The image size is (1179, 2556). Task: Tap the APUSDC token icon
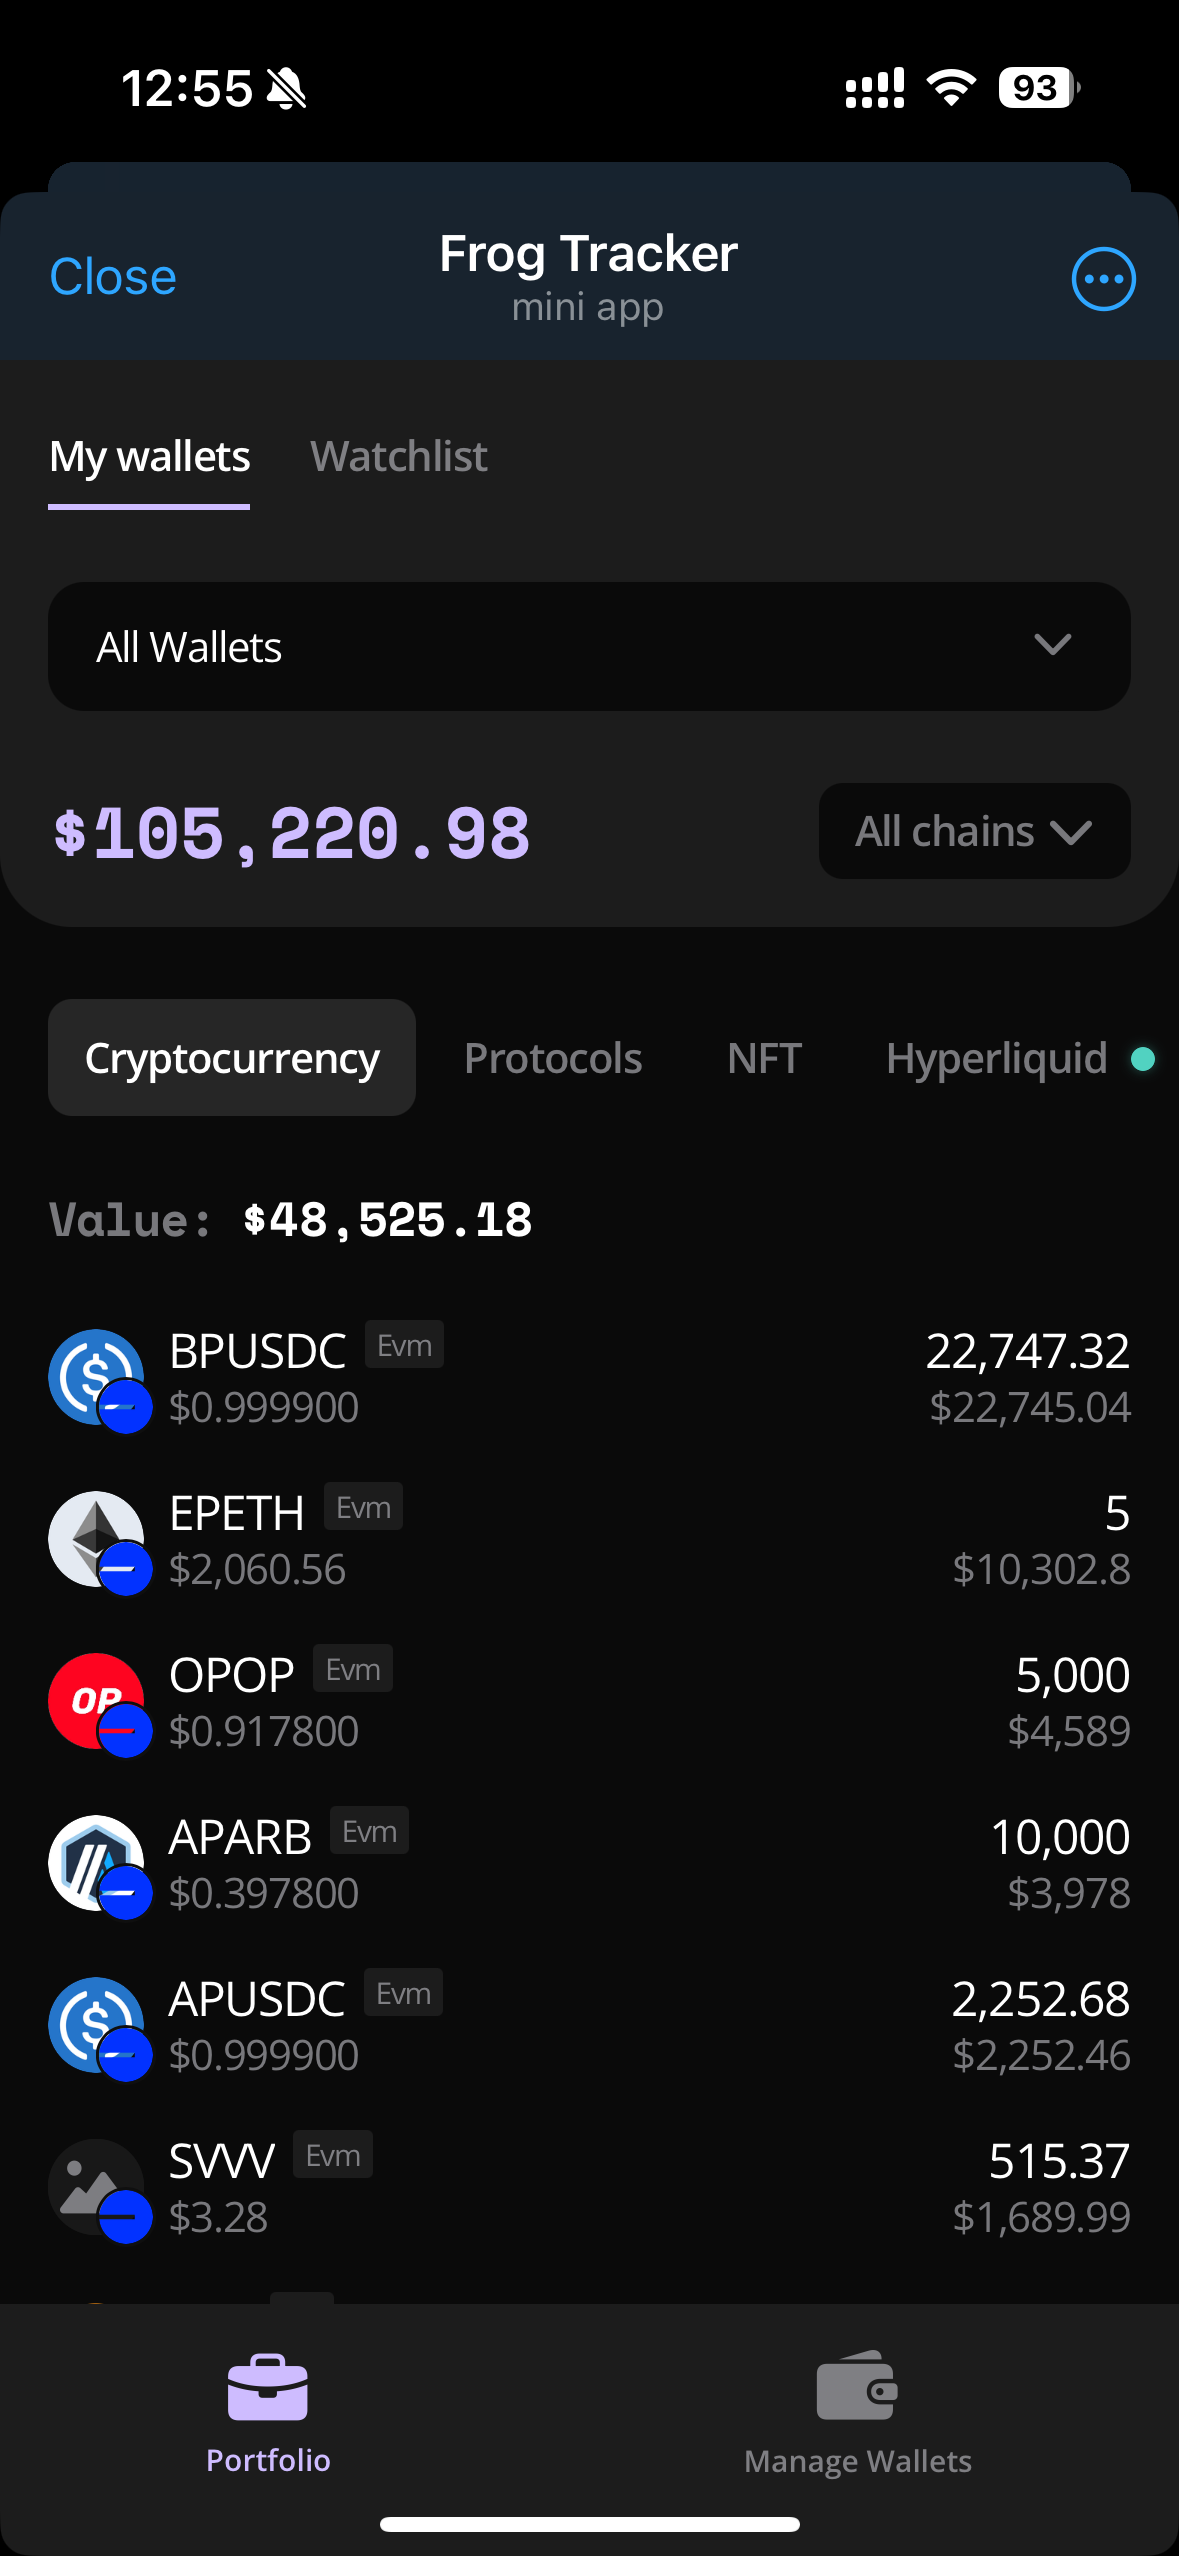tap(97, 2025)
